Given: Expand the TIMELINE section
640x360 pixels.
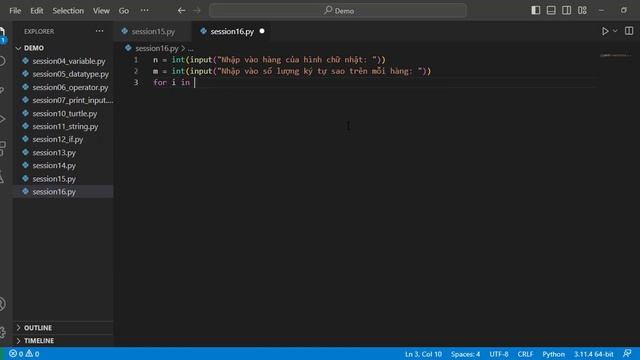Looking at the screenshot, I should click(64, 340).
